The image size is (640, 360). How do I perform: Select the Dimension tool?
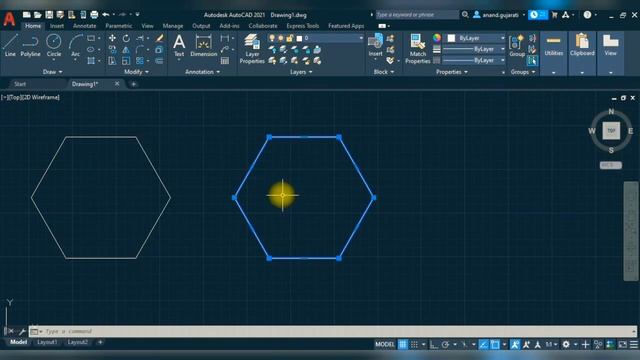point(204,45)
